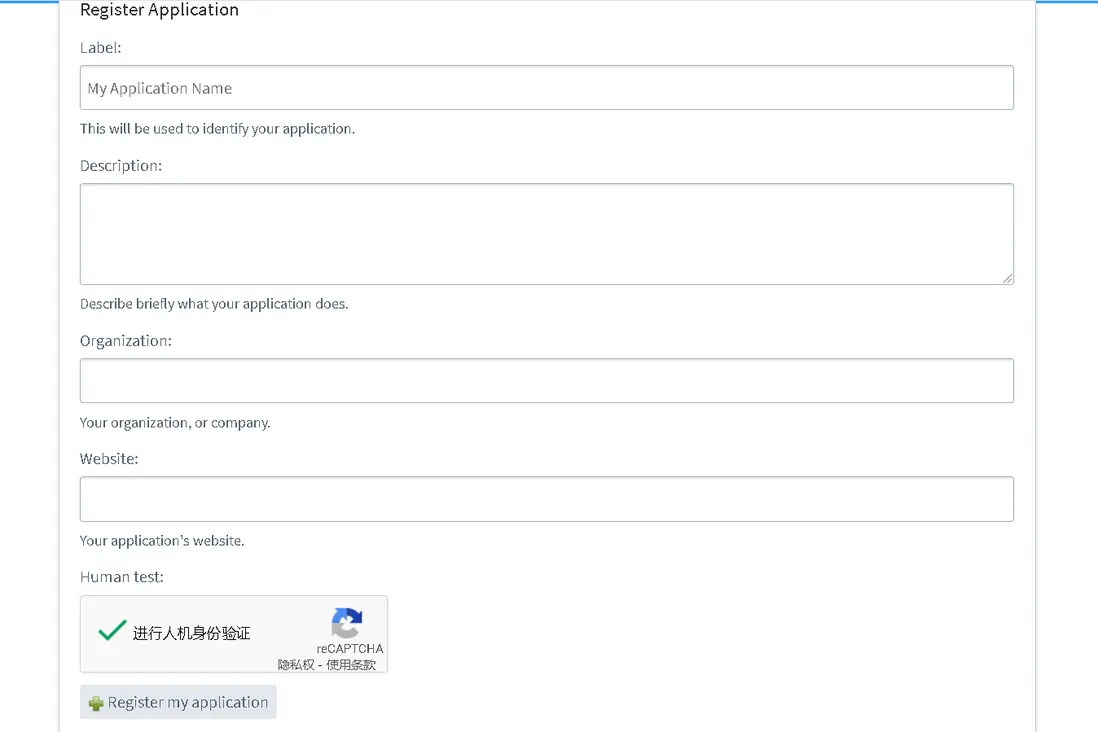Click the "Organization:" field caption

click(126, 341)
